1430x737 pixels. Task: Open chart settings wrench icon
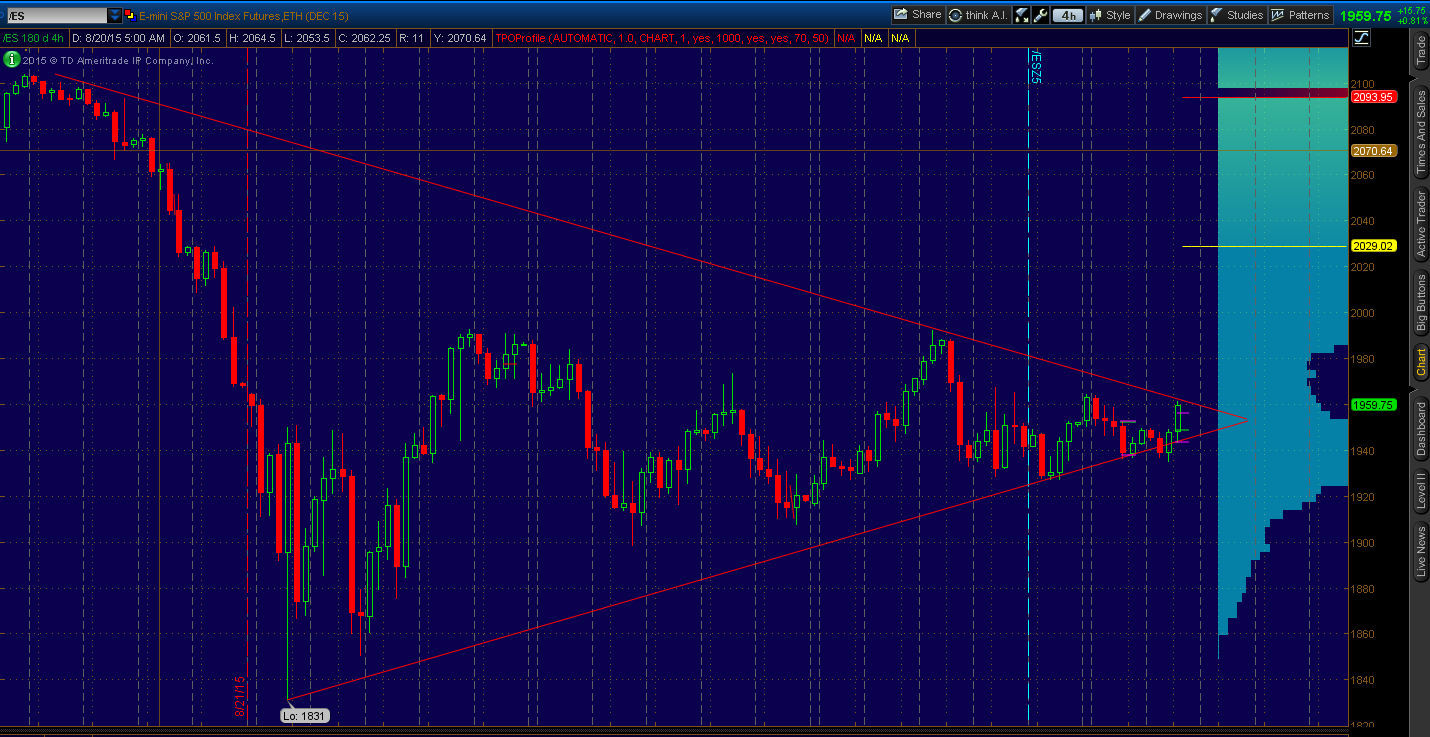coord(1041,15)
